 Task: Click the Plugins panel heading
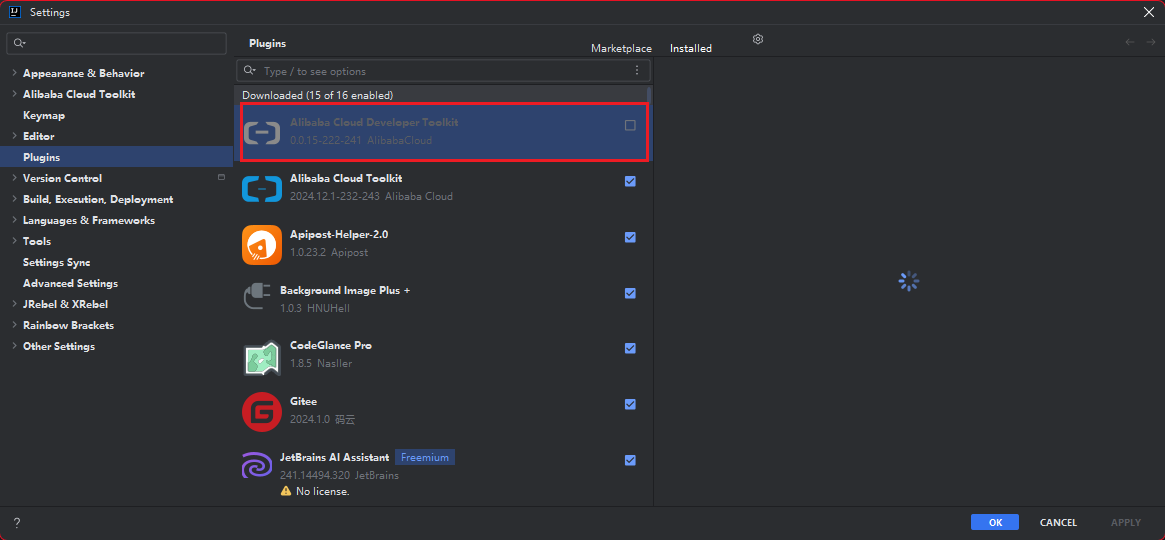pos(267,43)
